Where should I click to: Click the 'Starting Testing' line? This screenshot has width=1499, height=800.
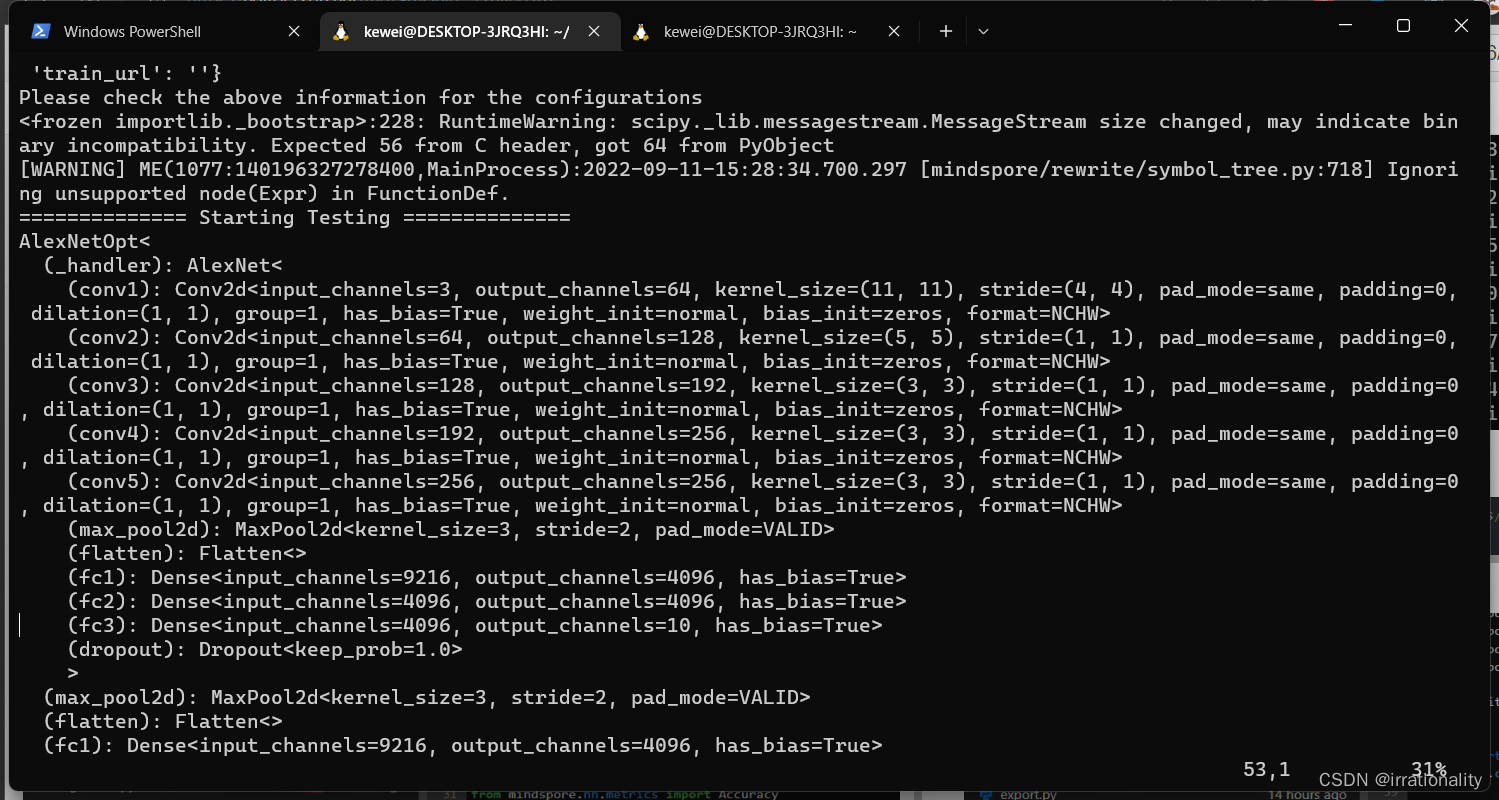[x=295, y=217]
